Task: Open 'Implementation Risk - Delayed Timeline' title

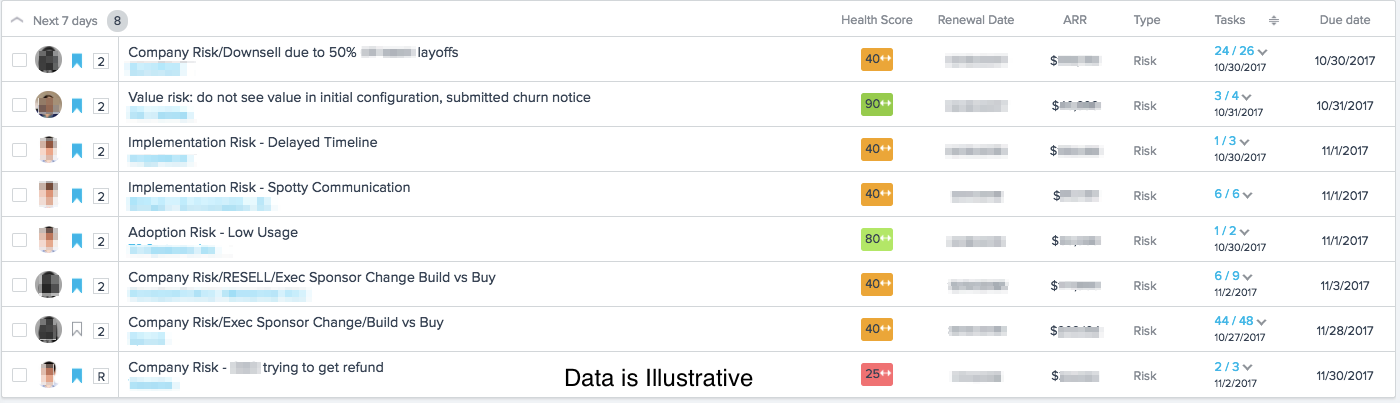Action: click(x=253, y=142)
